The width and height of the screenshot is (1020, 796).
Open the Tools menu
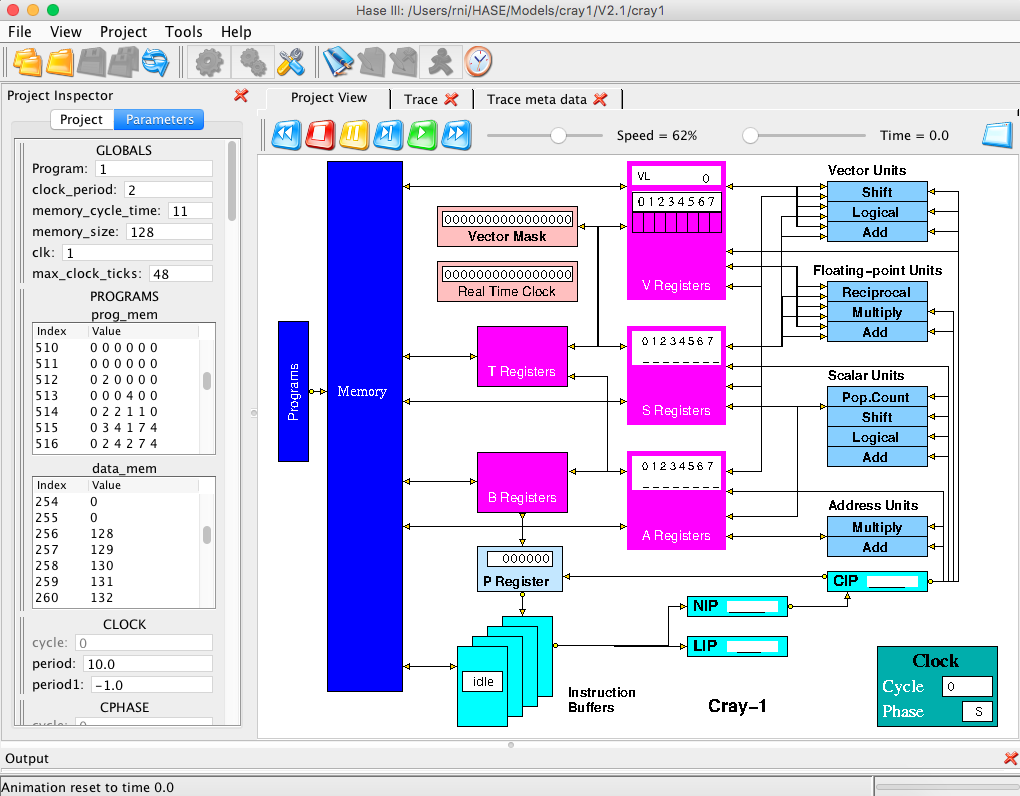tap(183, 32)
